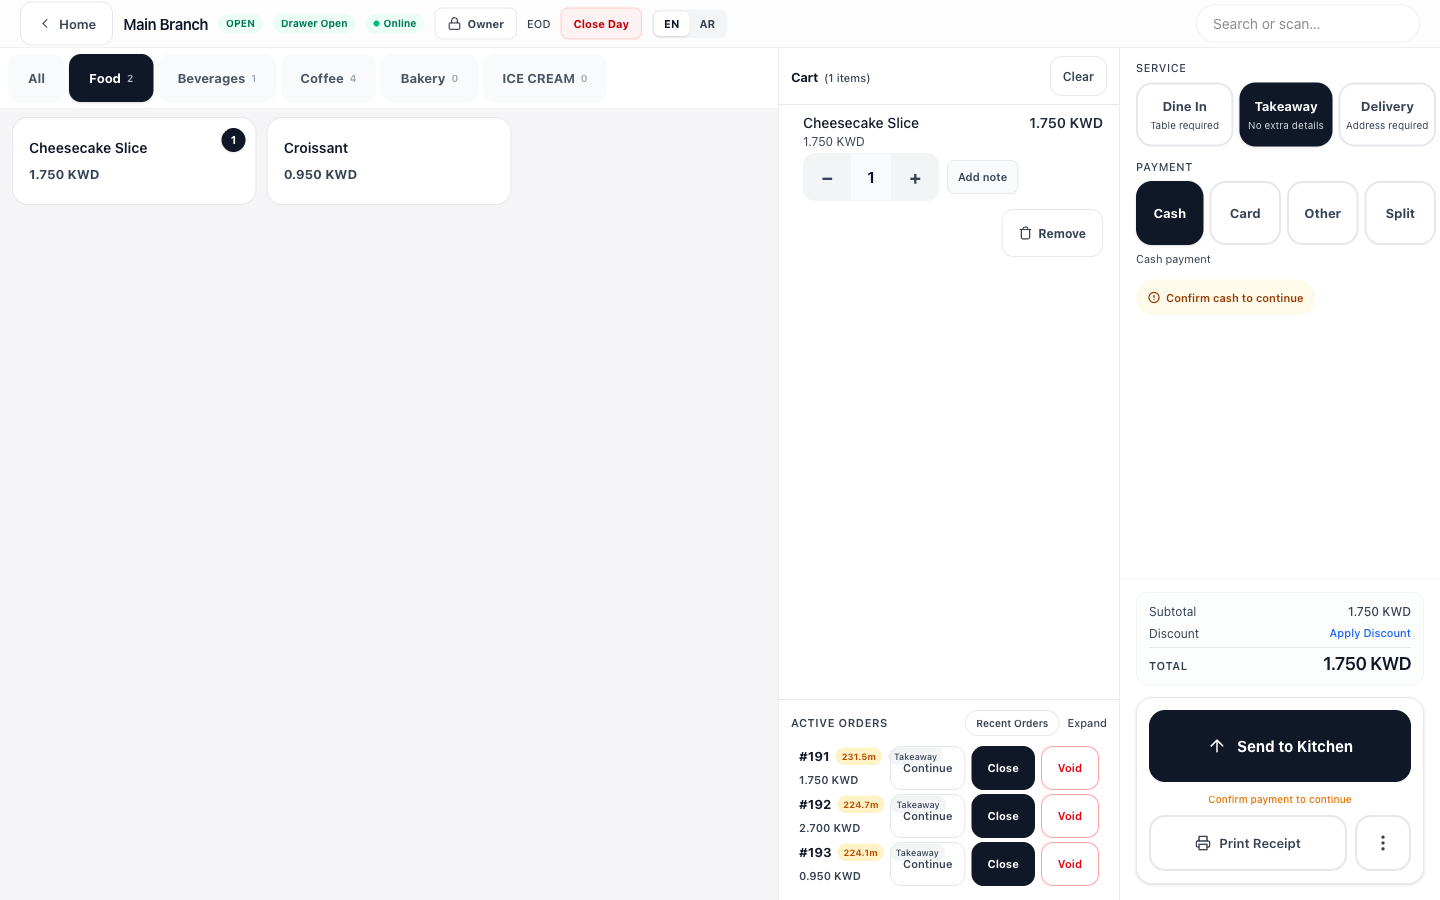Click the warning icon in the cash confirmation banner
This screenshot has height=900, width=1440.
pyautogui.click(x=1154, y=297)
